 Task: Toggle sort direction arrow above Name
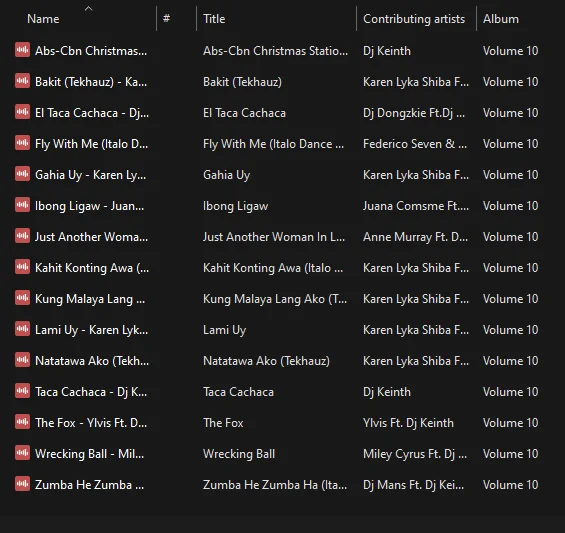(x=88, y=8)
